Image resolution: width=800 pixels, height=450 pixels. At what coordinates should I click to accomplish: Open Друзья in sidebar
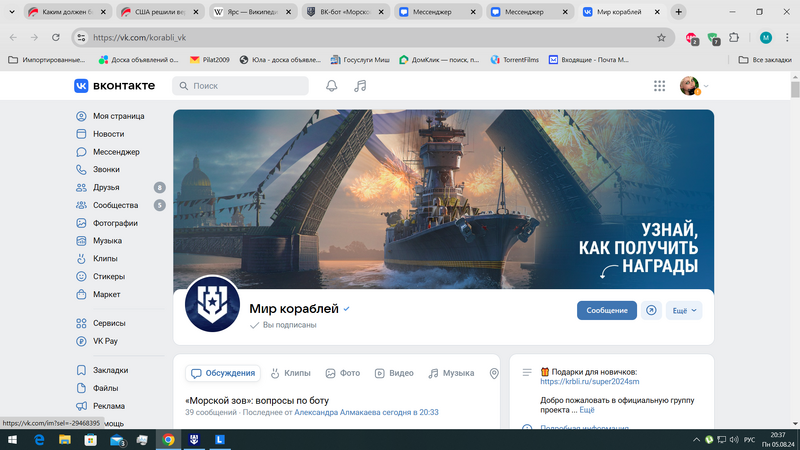click(106, 187)
